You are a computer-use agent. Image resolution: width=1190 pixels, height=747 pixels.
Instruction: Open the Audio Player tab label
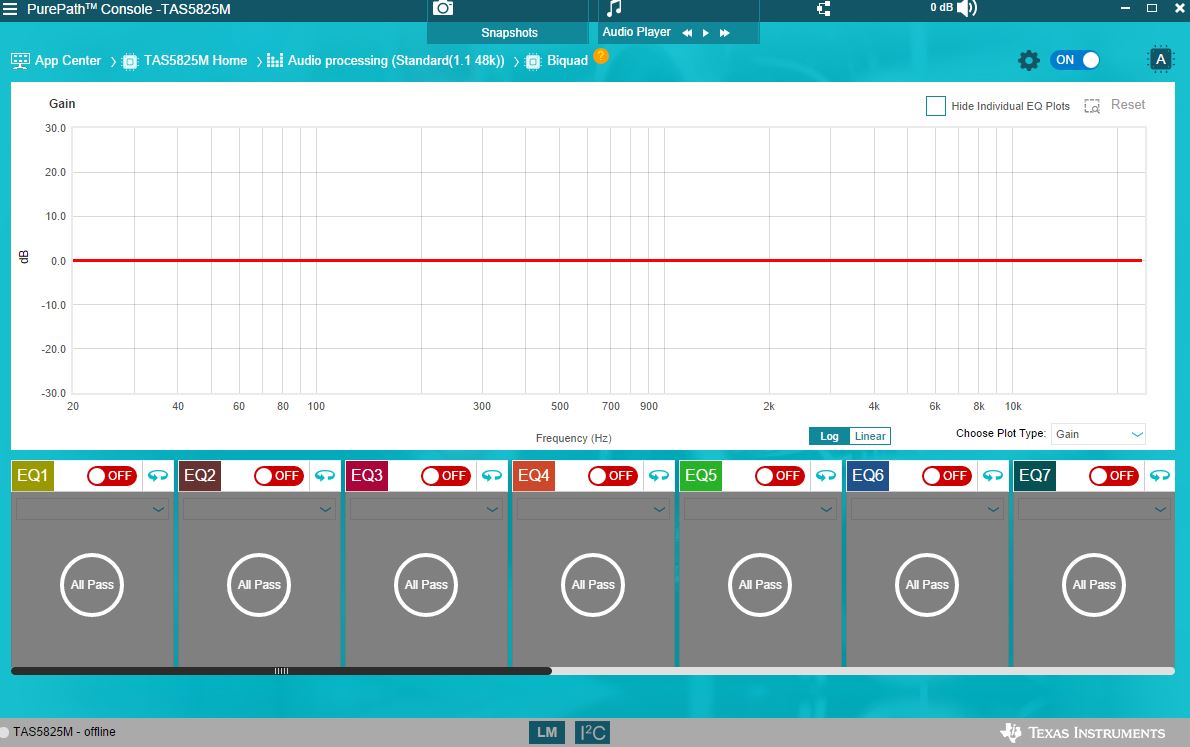[636, 32]
